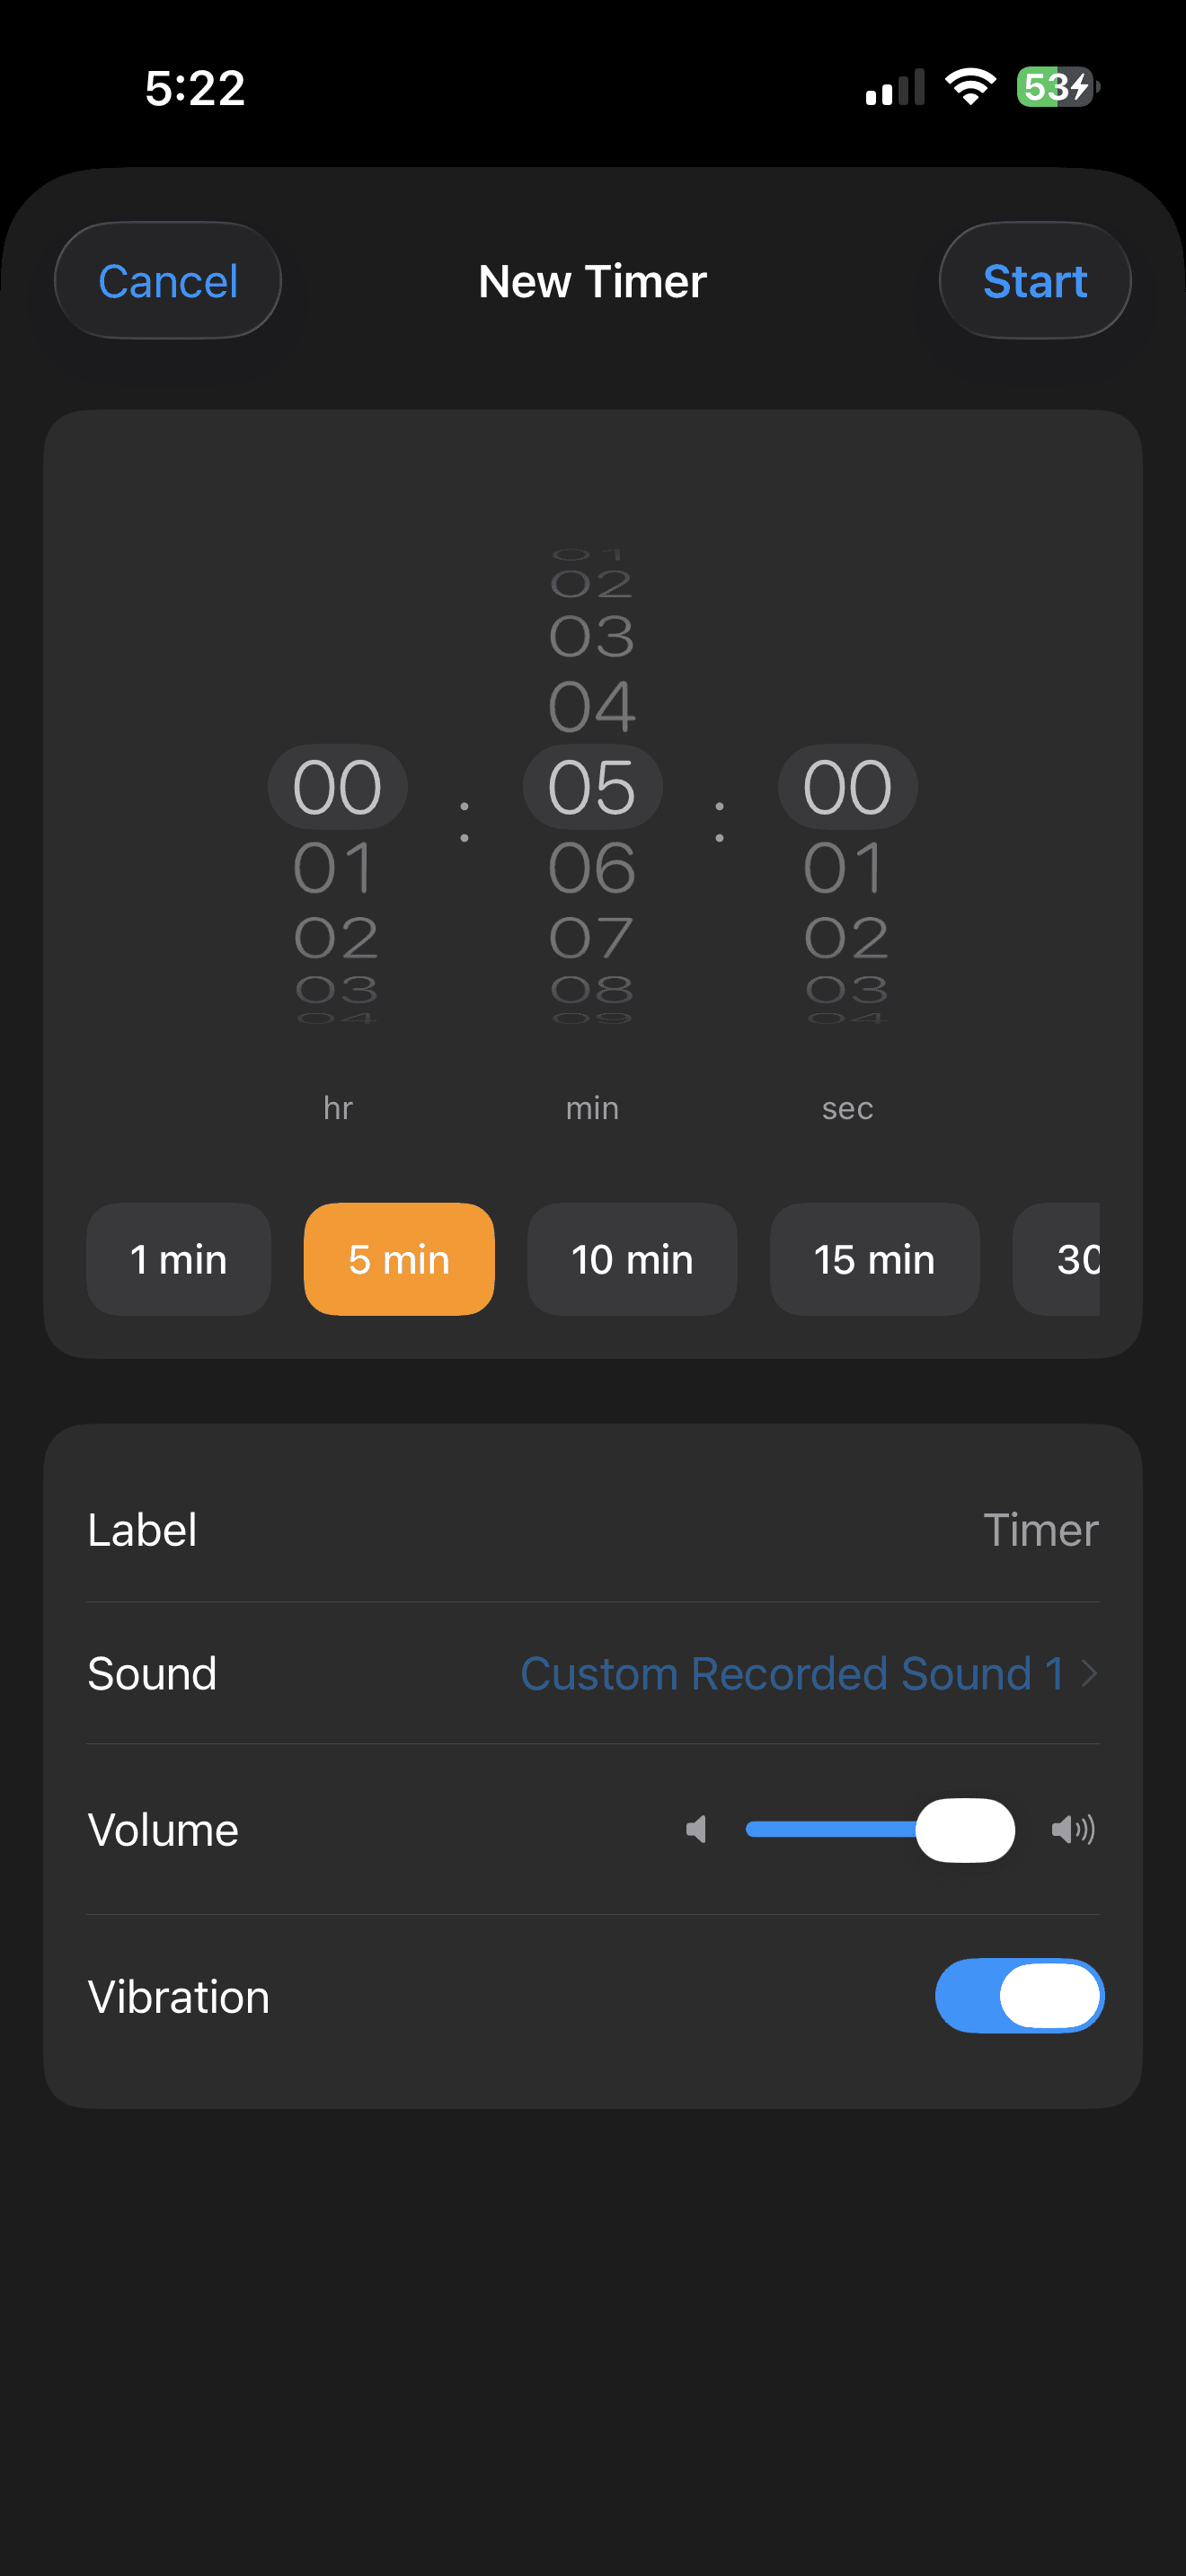Tap the Vibration row label
The image size is (1186, 2576).
click(178, 1996)
